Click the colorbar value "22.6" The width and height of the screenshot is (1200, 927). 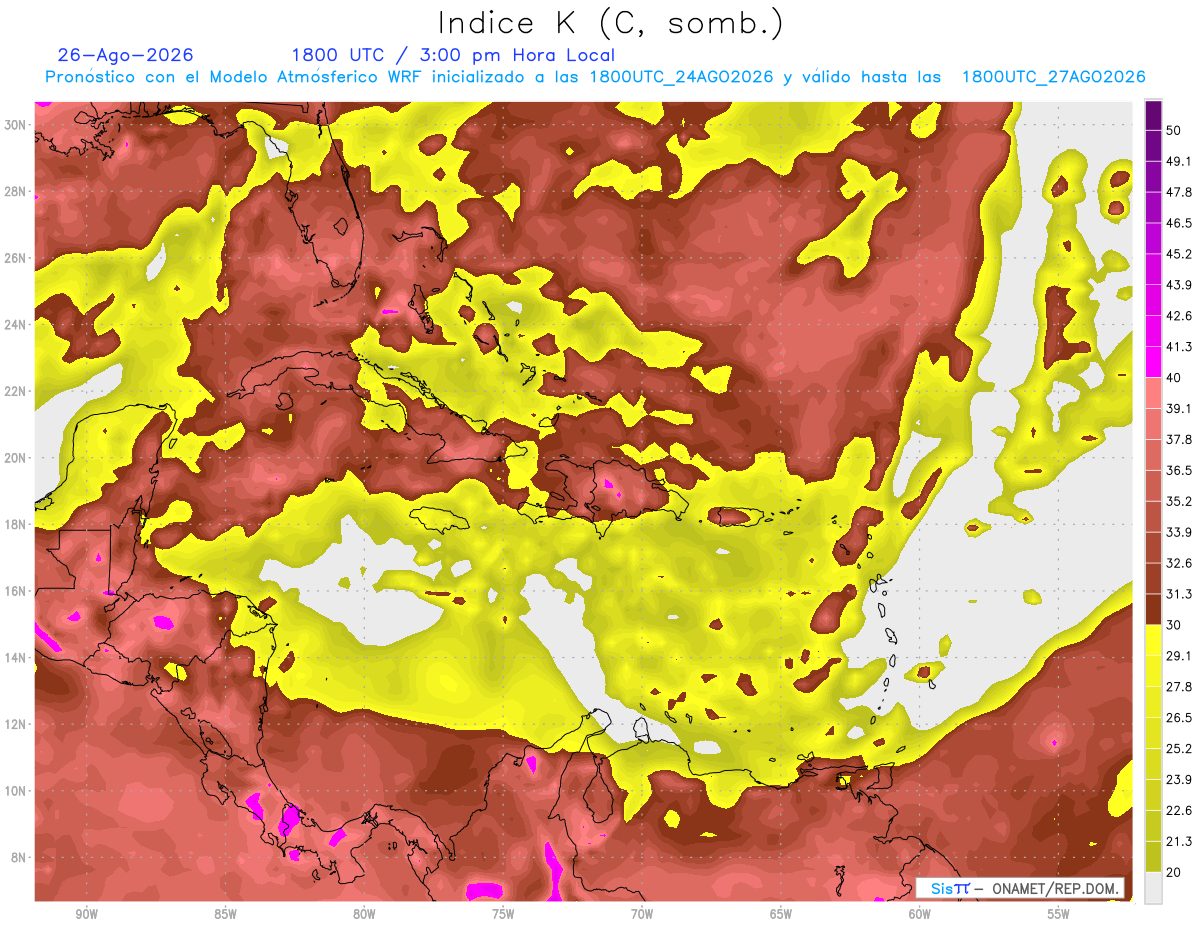[1179, 811]
